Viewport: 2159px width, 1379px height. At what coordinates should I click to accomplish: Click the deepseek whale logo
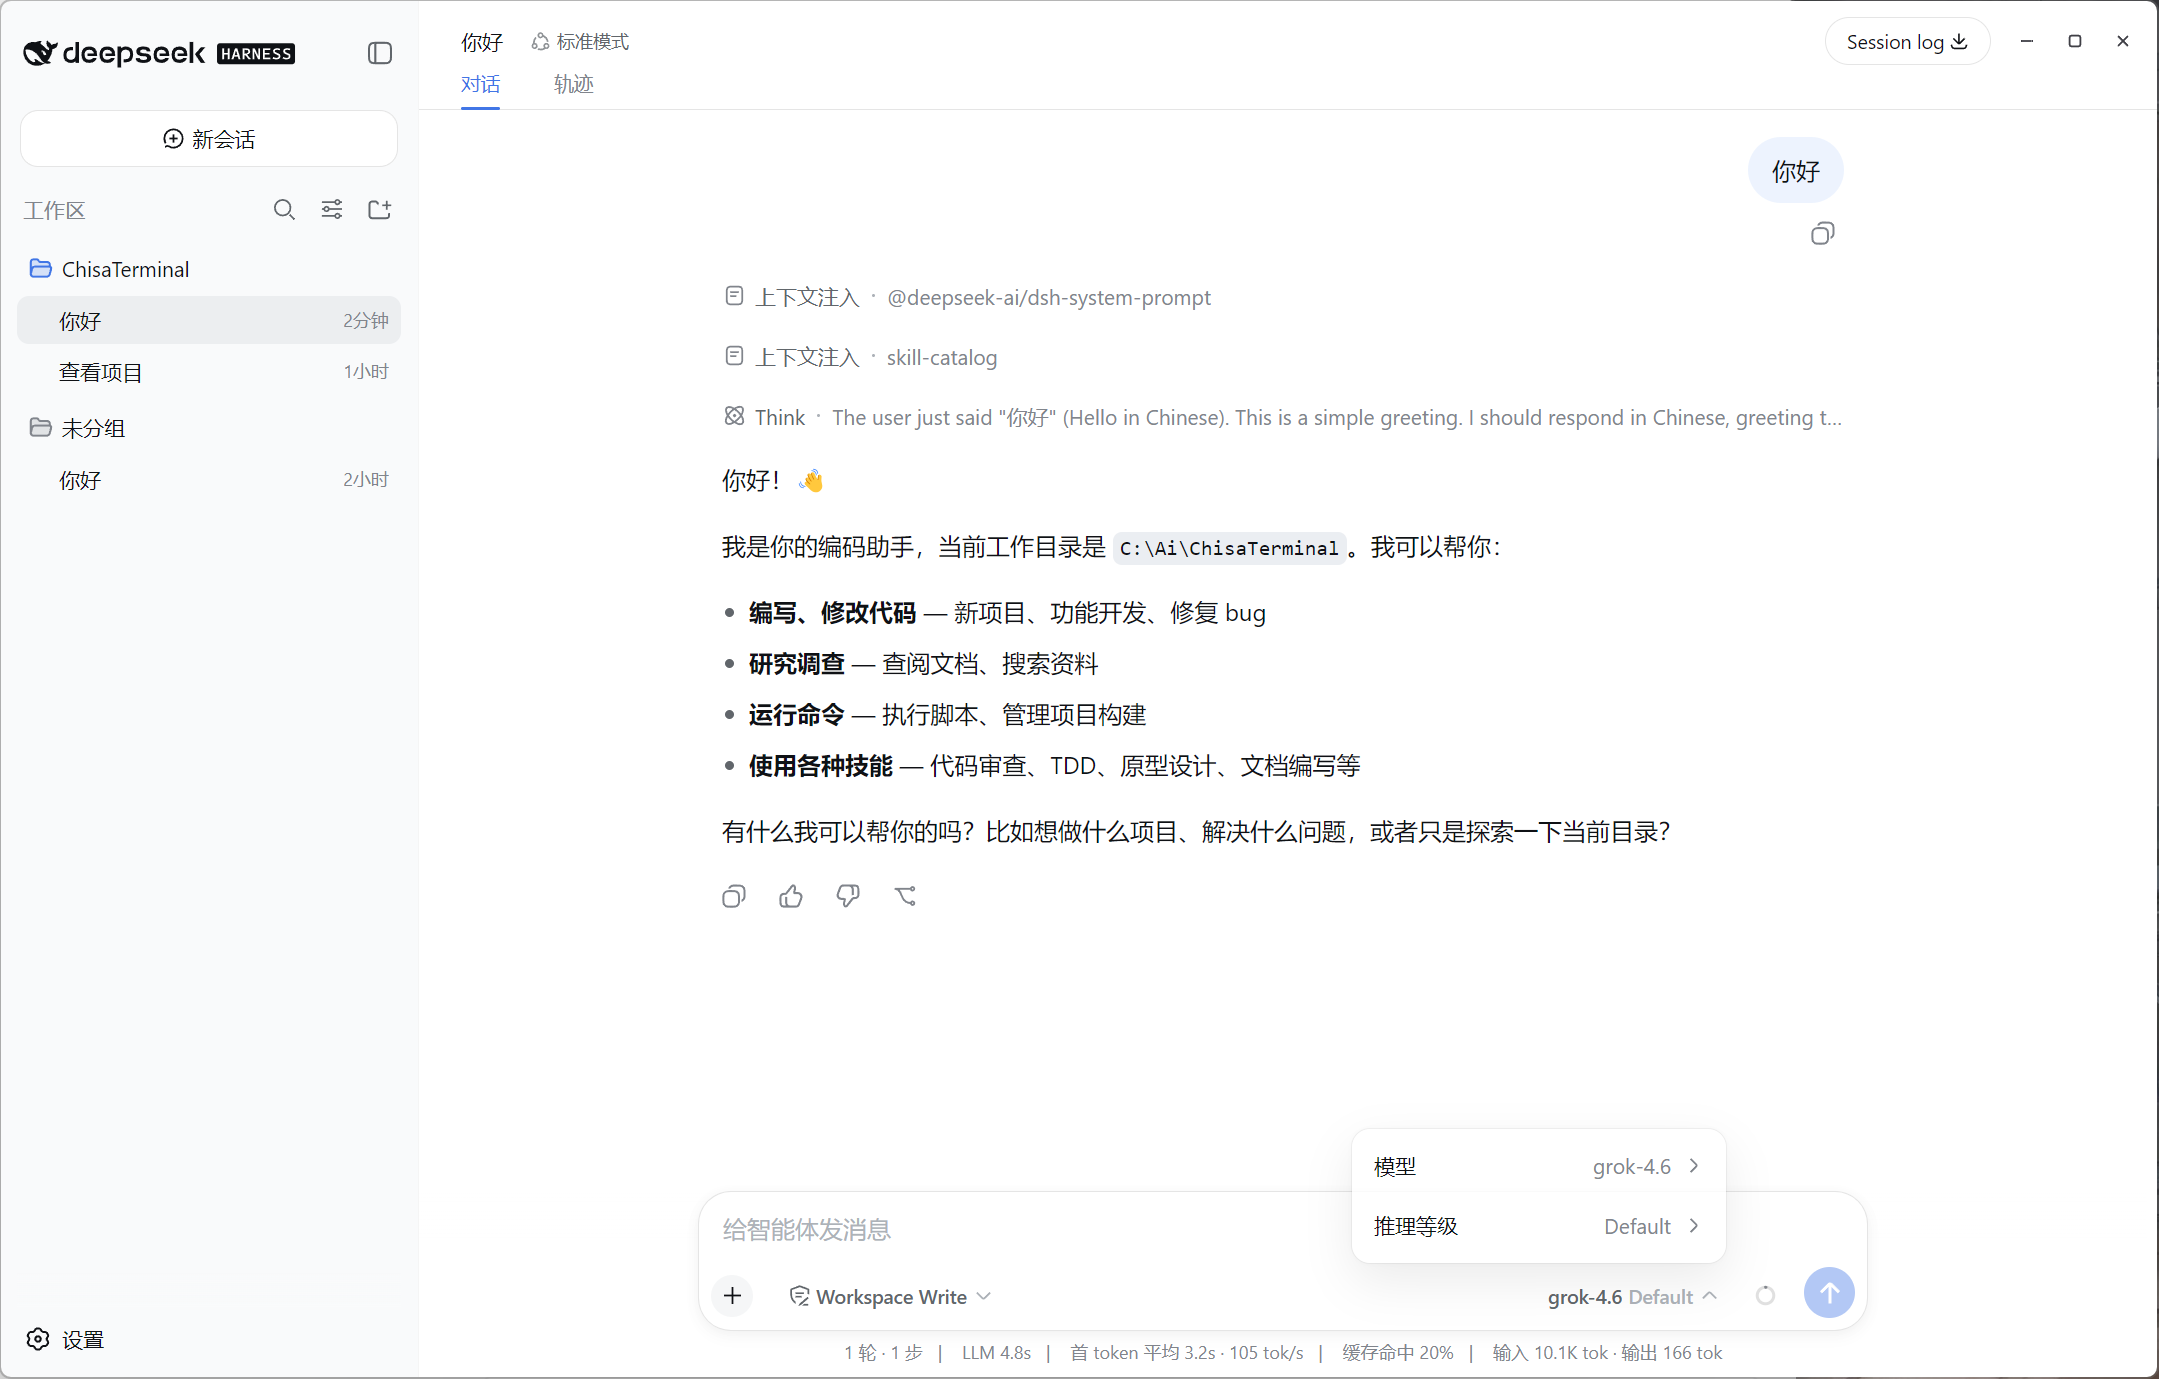(x=39, y=53)
